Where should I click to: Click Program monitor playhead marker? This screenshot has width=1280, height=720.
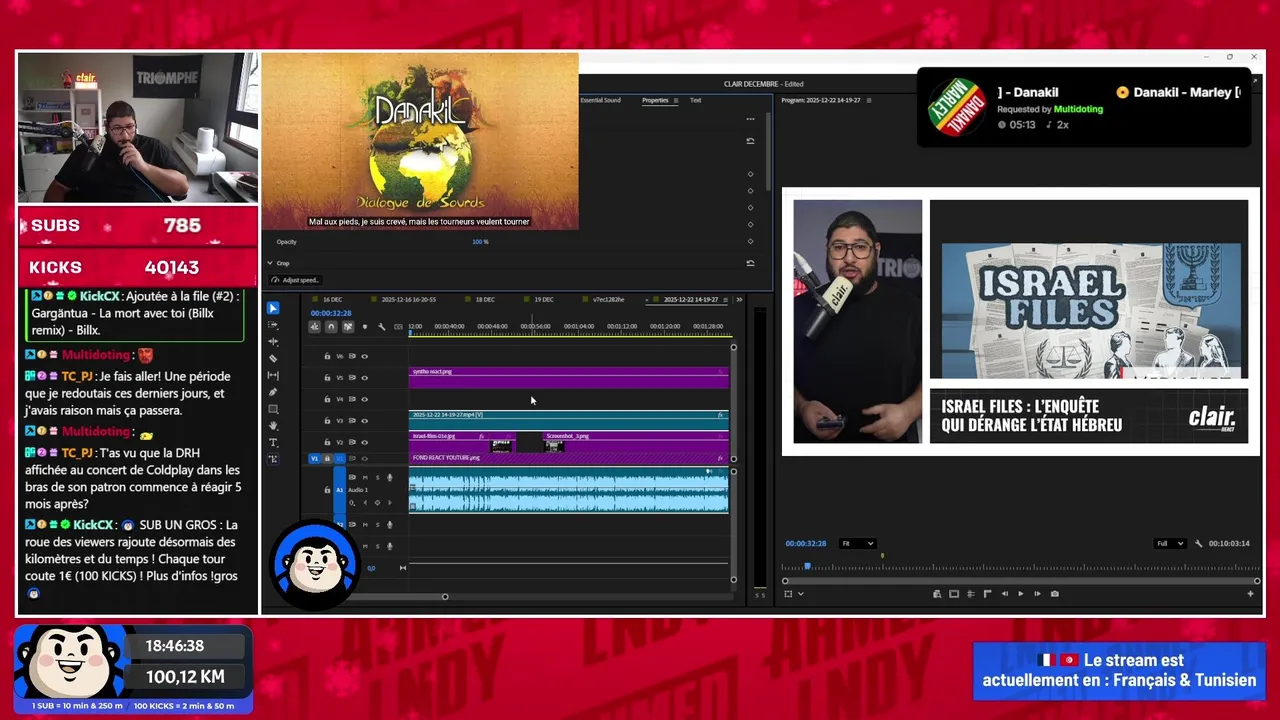tap(807, 566)
